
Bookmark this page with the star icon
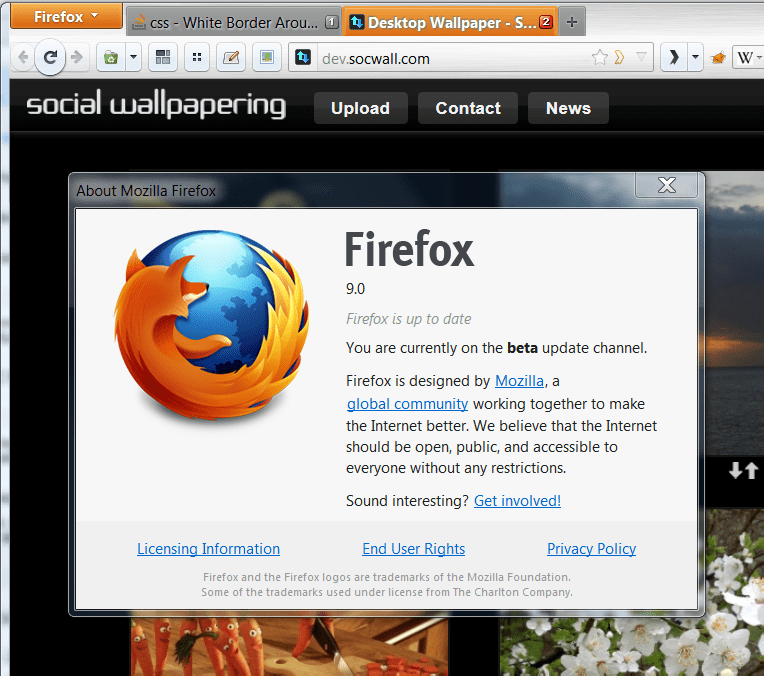coord(599,58)
